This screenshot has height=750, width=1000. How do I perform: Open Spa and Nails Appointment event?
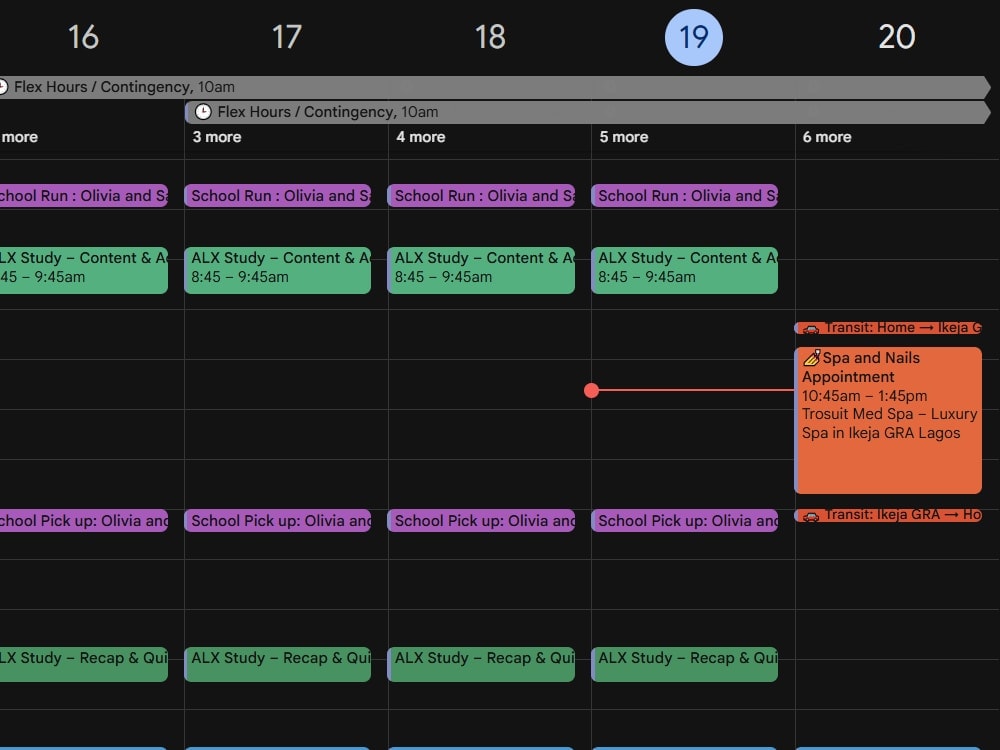[x=888, y=420]
